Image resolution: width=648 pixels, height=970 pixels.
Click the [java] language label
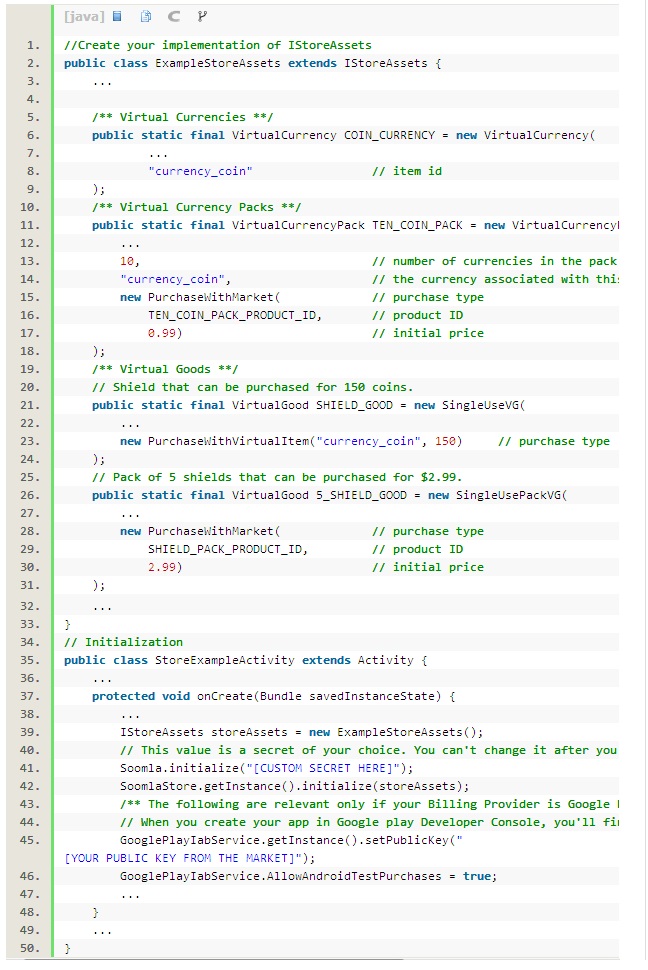[83, 17]
